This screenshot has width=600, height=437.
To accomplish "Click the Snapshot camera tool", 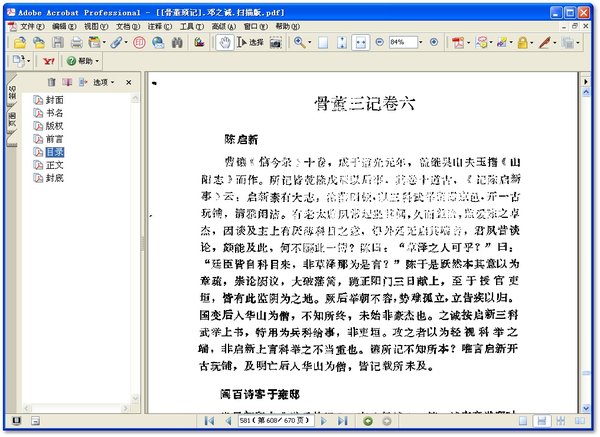I will pyautogui.click(x=276, y=42).
